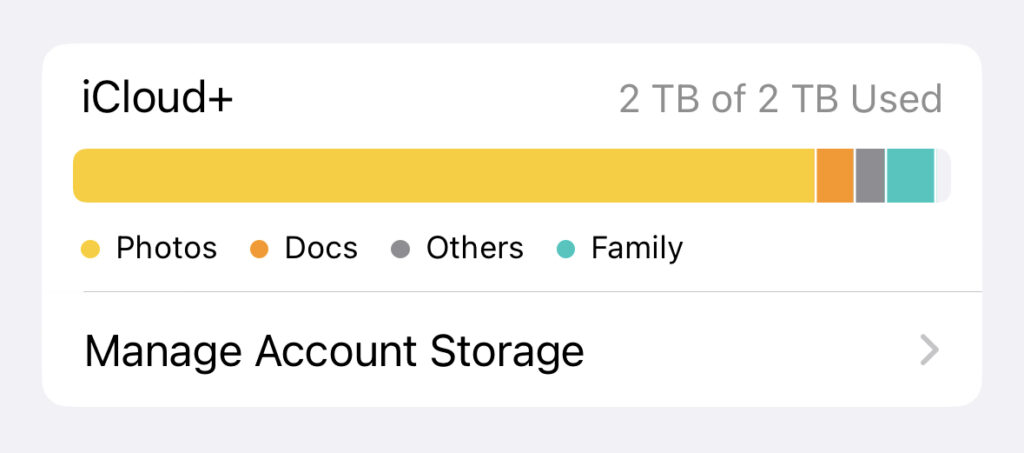Open Manage Account Storage
1024x453 pixels.
click(x=333, y=351)
